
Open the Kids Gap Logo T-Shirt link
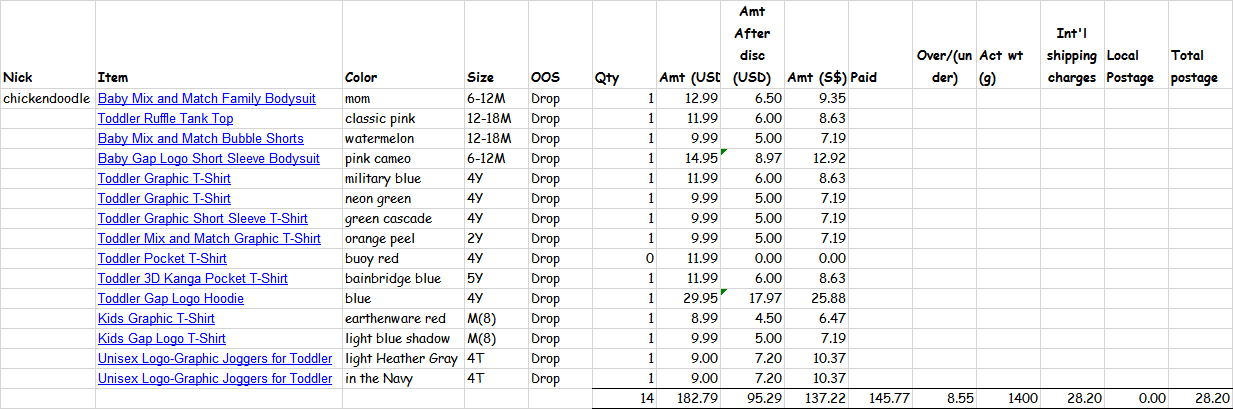coord(161,339)
